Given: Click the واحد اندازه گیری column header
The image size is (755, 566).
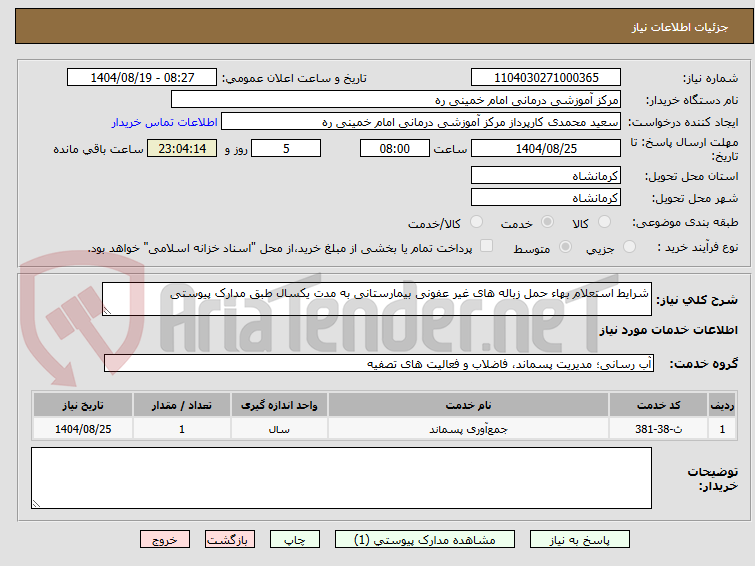Looking at the screenshot, I should coord(279,405).
